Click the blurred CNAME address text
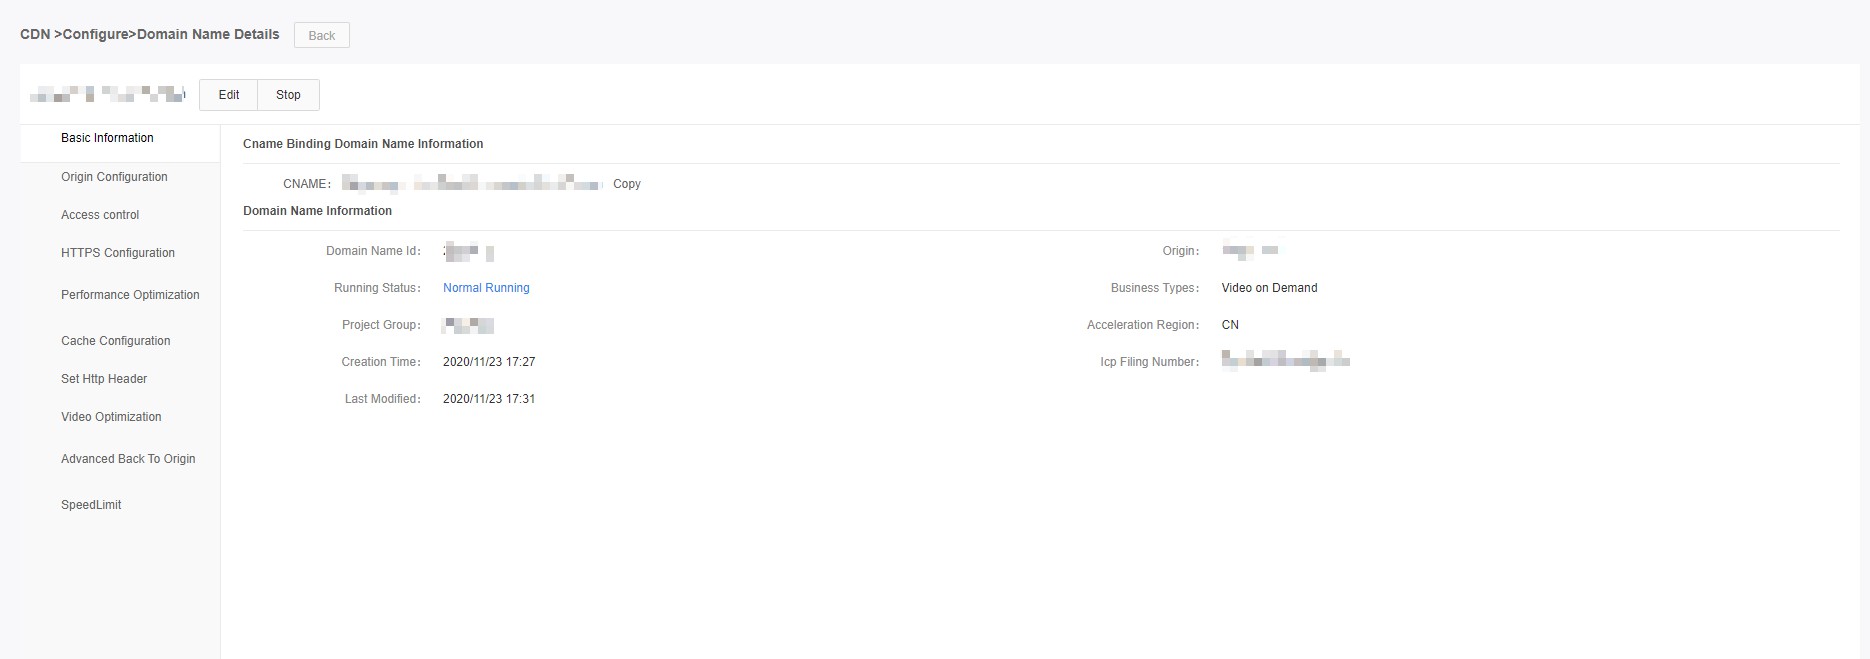 (471, 184)
